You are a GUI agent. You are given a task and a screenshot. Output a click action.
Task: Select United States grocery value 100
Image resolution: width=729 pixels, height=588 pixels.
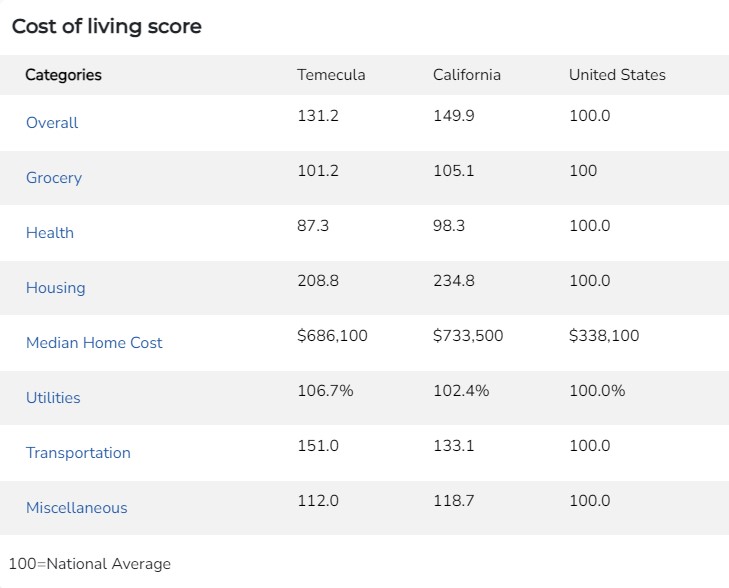coord(583,171)
